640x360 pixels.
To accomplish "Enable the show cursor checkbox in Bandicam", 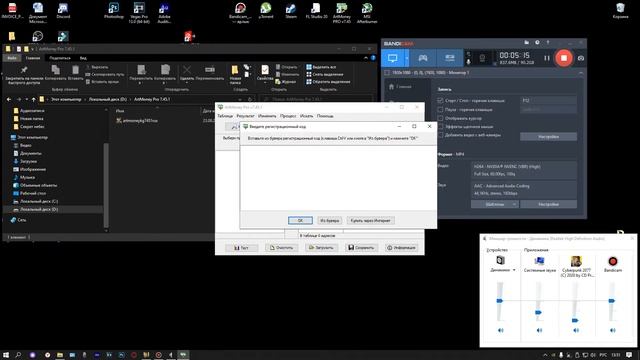I will coord(440,118).
